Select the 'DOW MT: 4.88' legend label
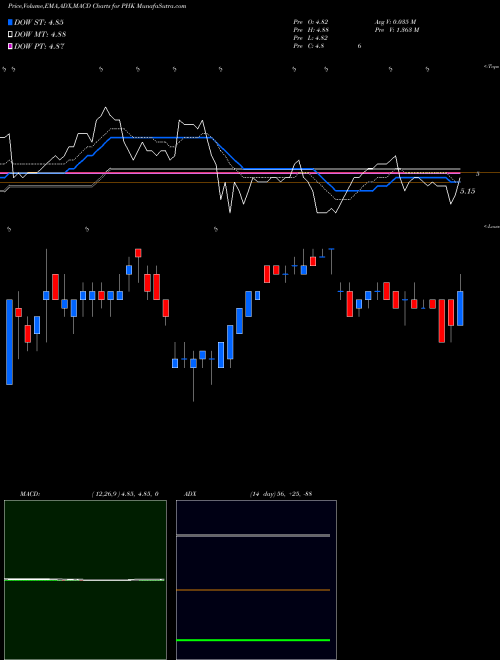 [40, 35]
